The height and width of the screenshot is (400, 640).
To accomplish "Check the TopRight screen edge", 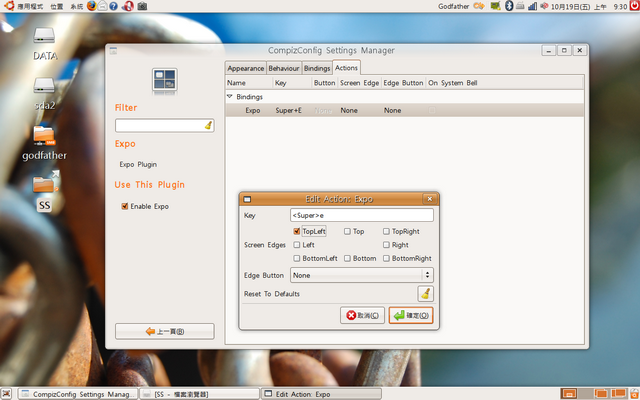I will point(386,231).
